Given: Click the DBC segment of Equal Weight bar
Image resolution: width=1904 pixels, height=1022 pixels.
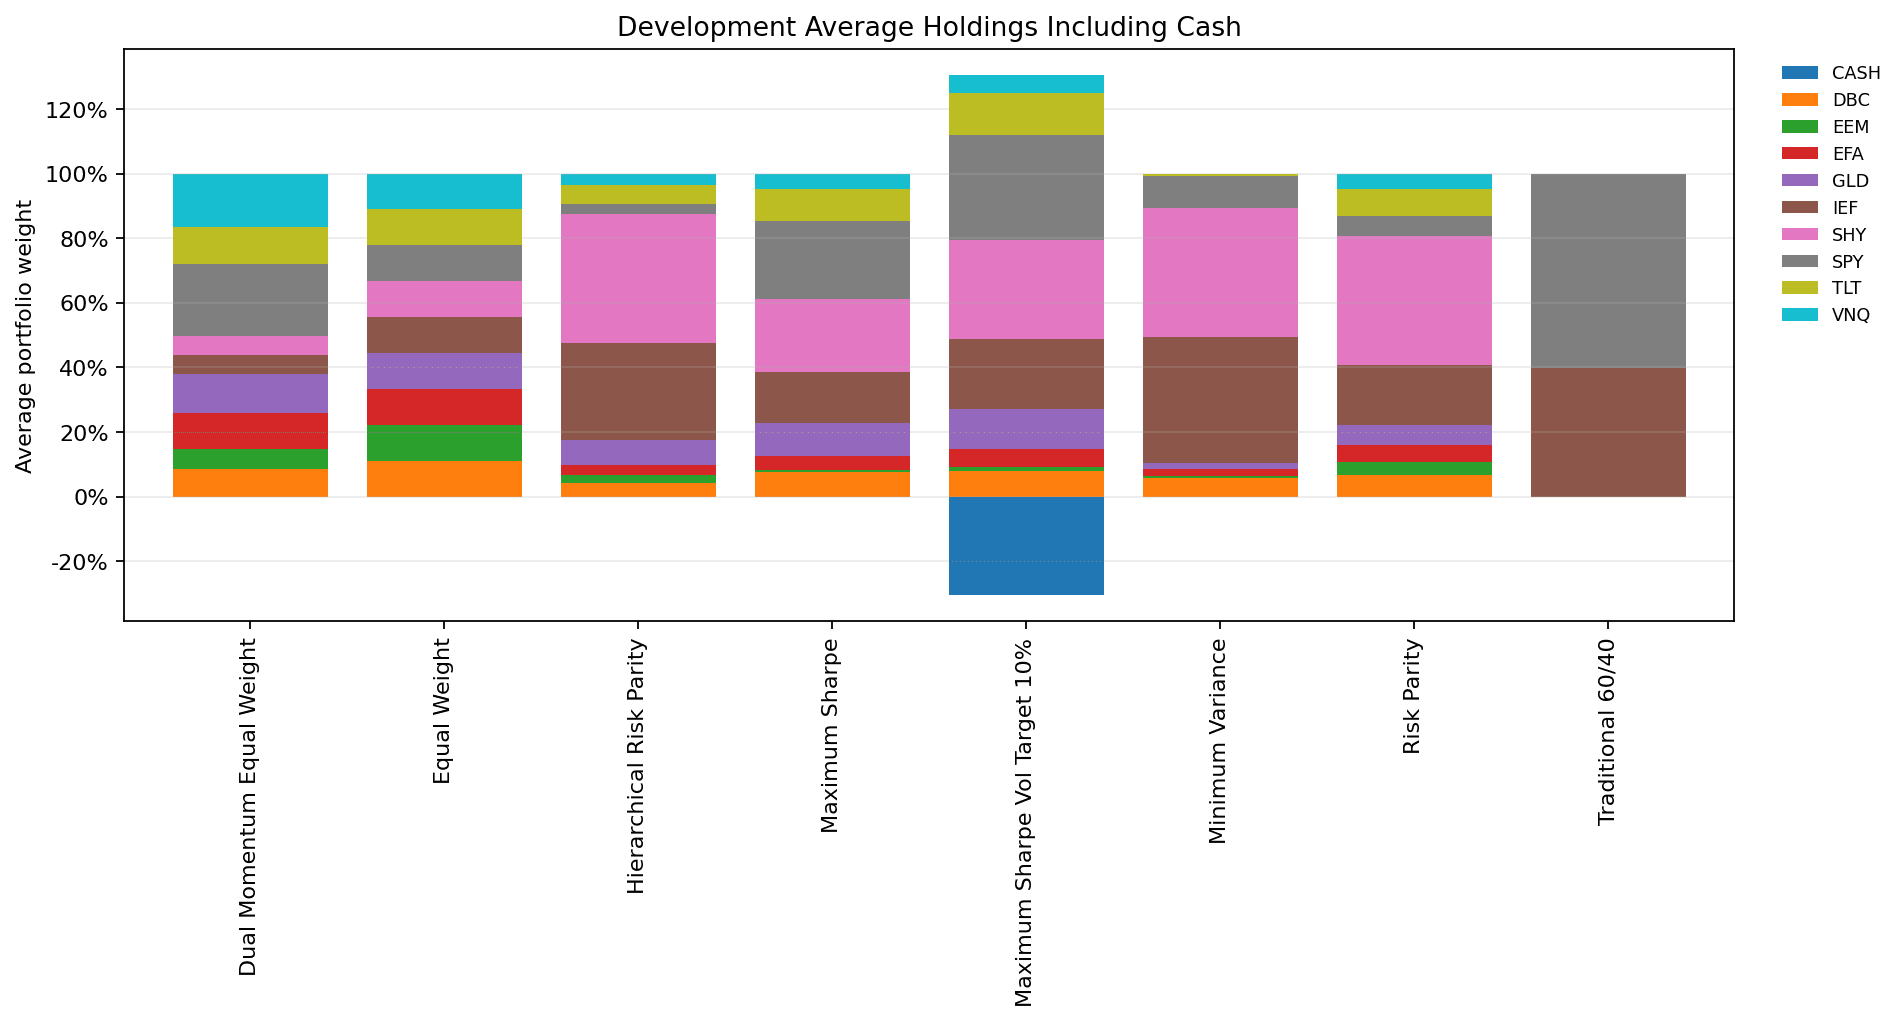Looking at the screenshot, I should click(444, 479).
